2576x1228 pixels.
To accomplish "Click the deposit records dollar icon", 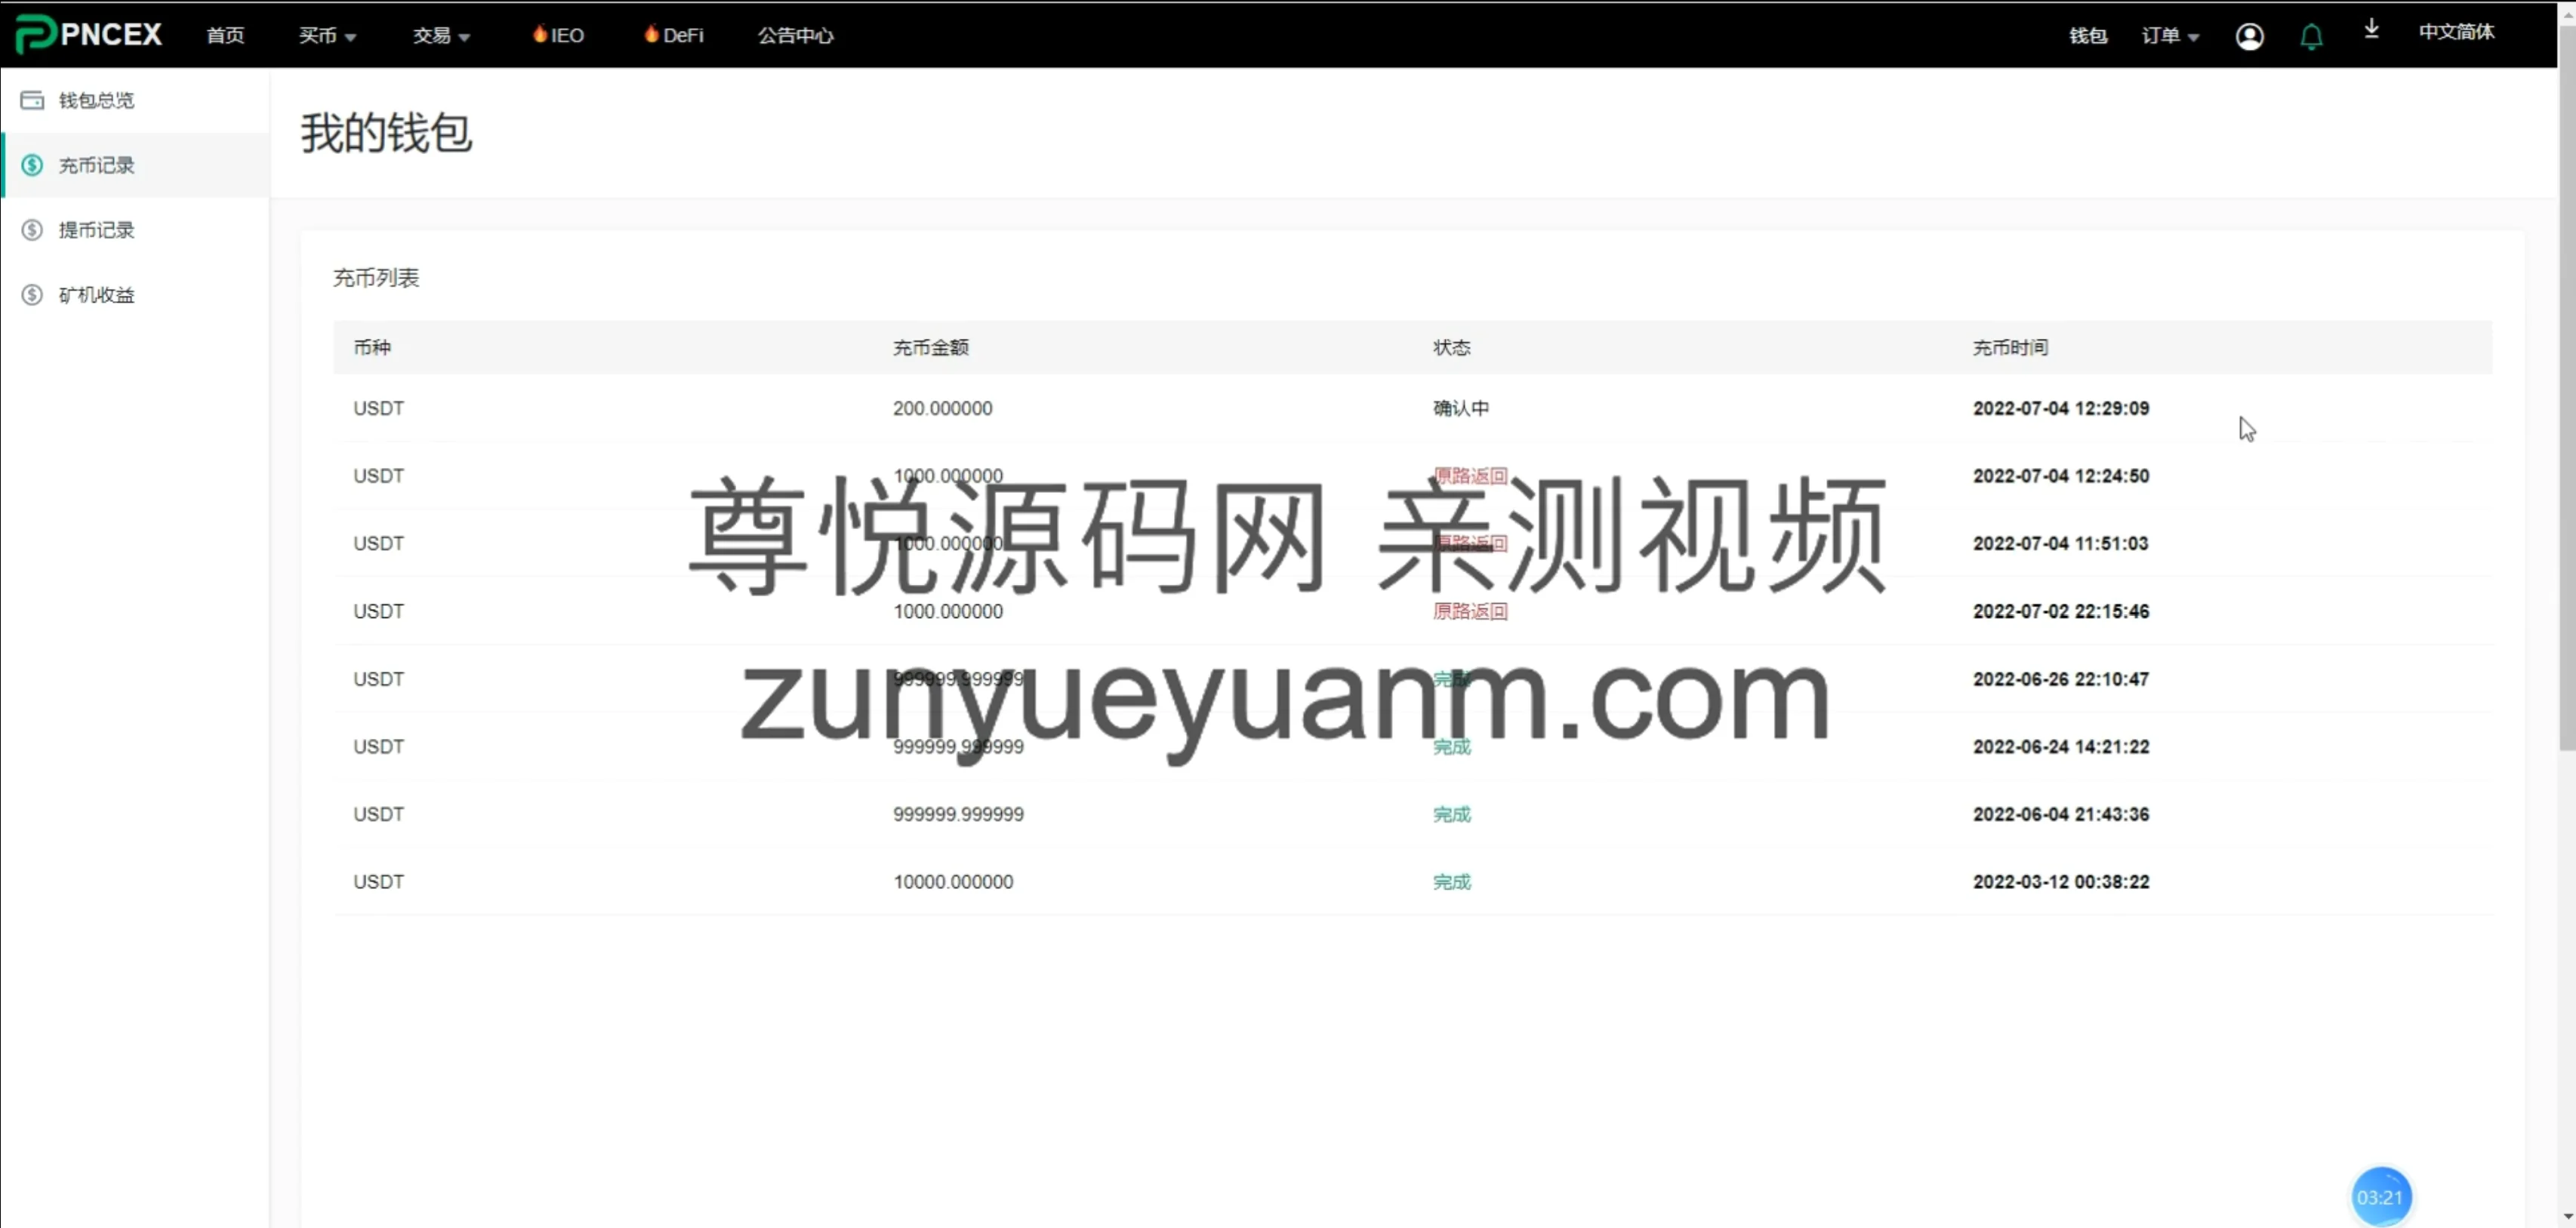I will [32, 165].
